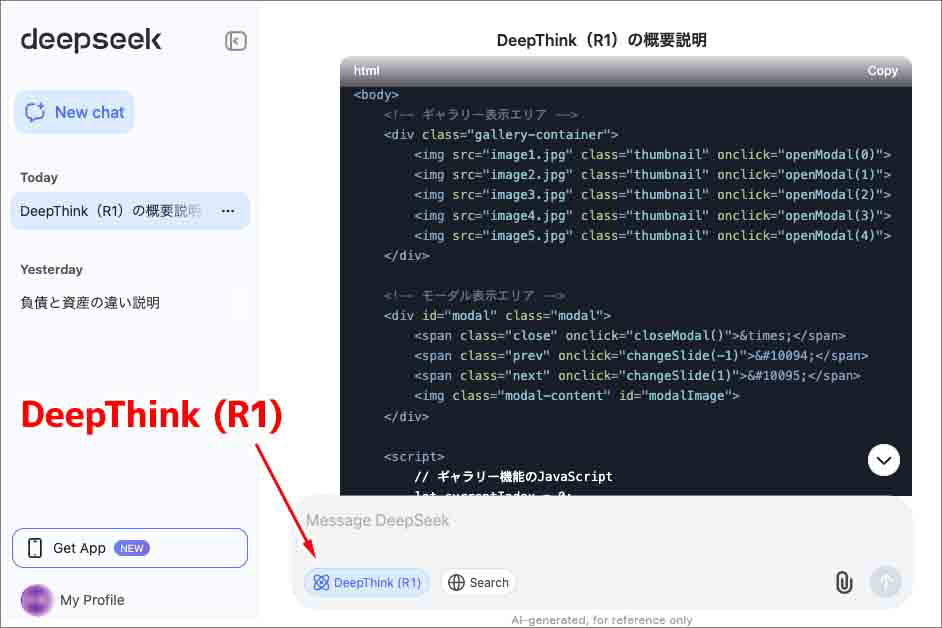Screen dimensions: 942x628
Task: Open the My Profile menu label
Action: (x=92, y=600)
